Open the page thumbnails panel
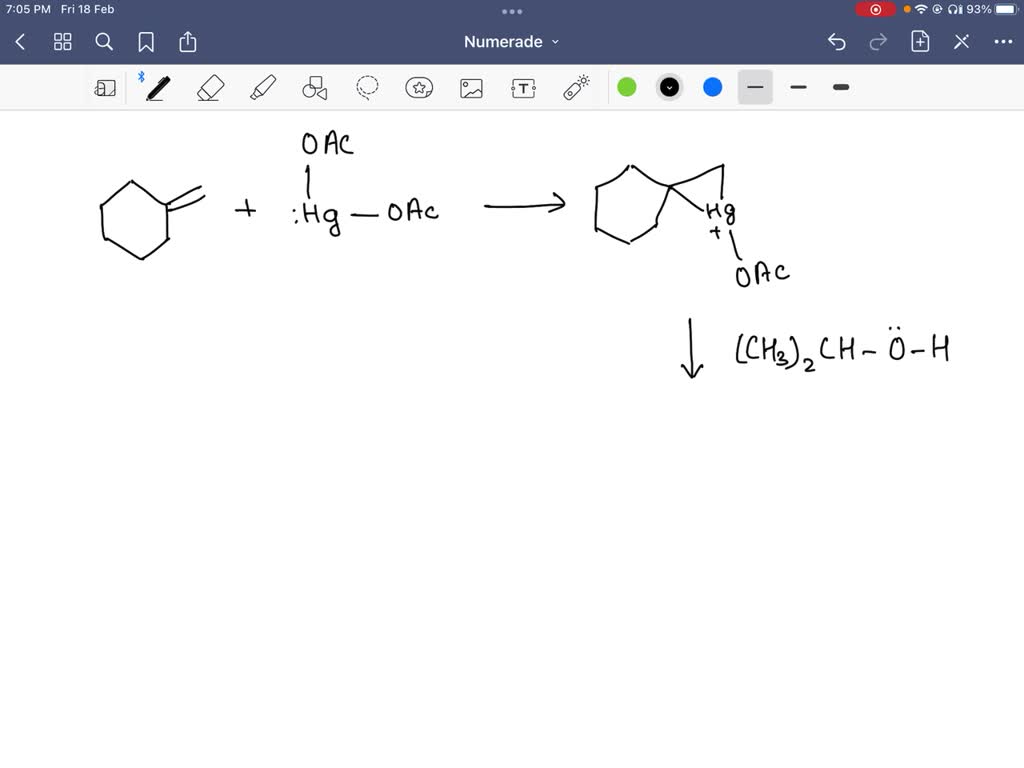This screenshot has width=1024, height=768. (x=62, y=42)
